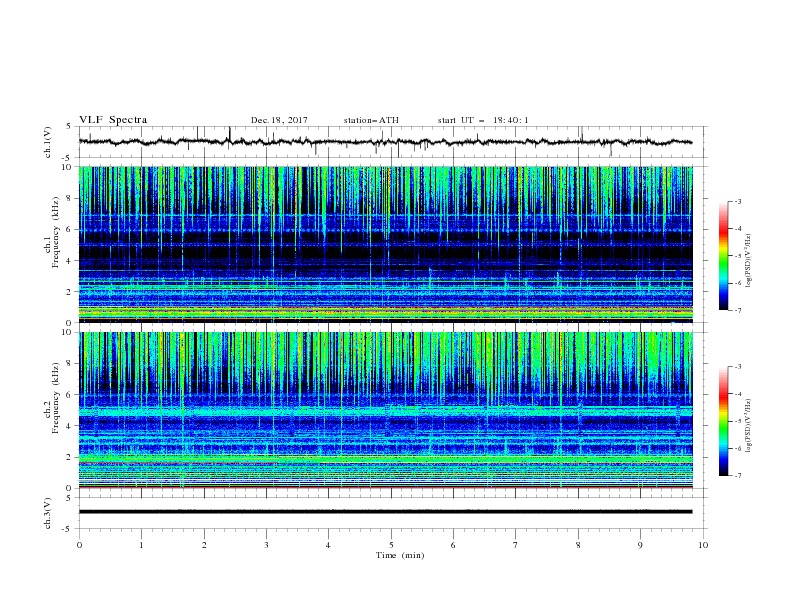This screenshot has height=612, width=792.
Task: Click the "7" tick on the time axis
Action: [516, 545]
